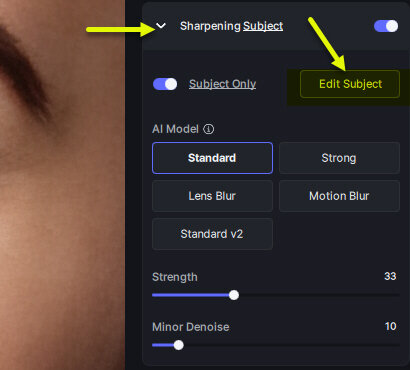Viewport: 410px width, 370px height.
Task: Click the Minor Denoise value showing 10
Action: [x=390, y=326]
